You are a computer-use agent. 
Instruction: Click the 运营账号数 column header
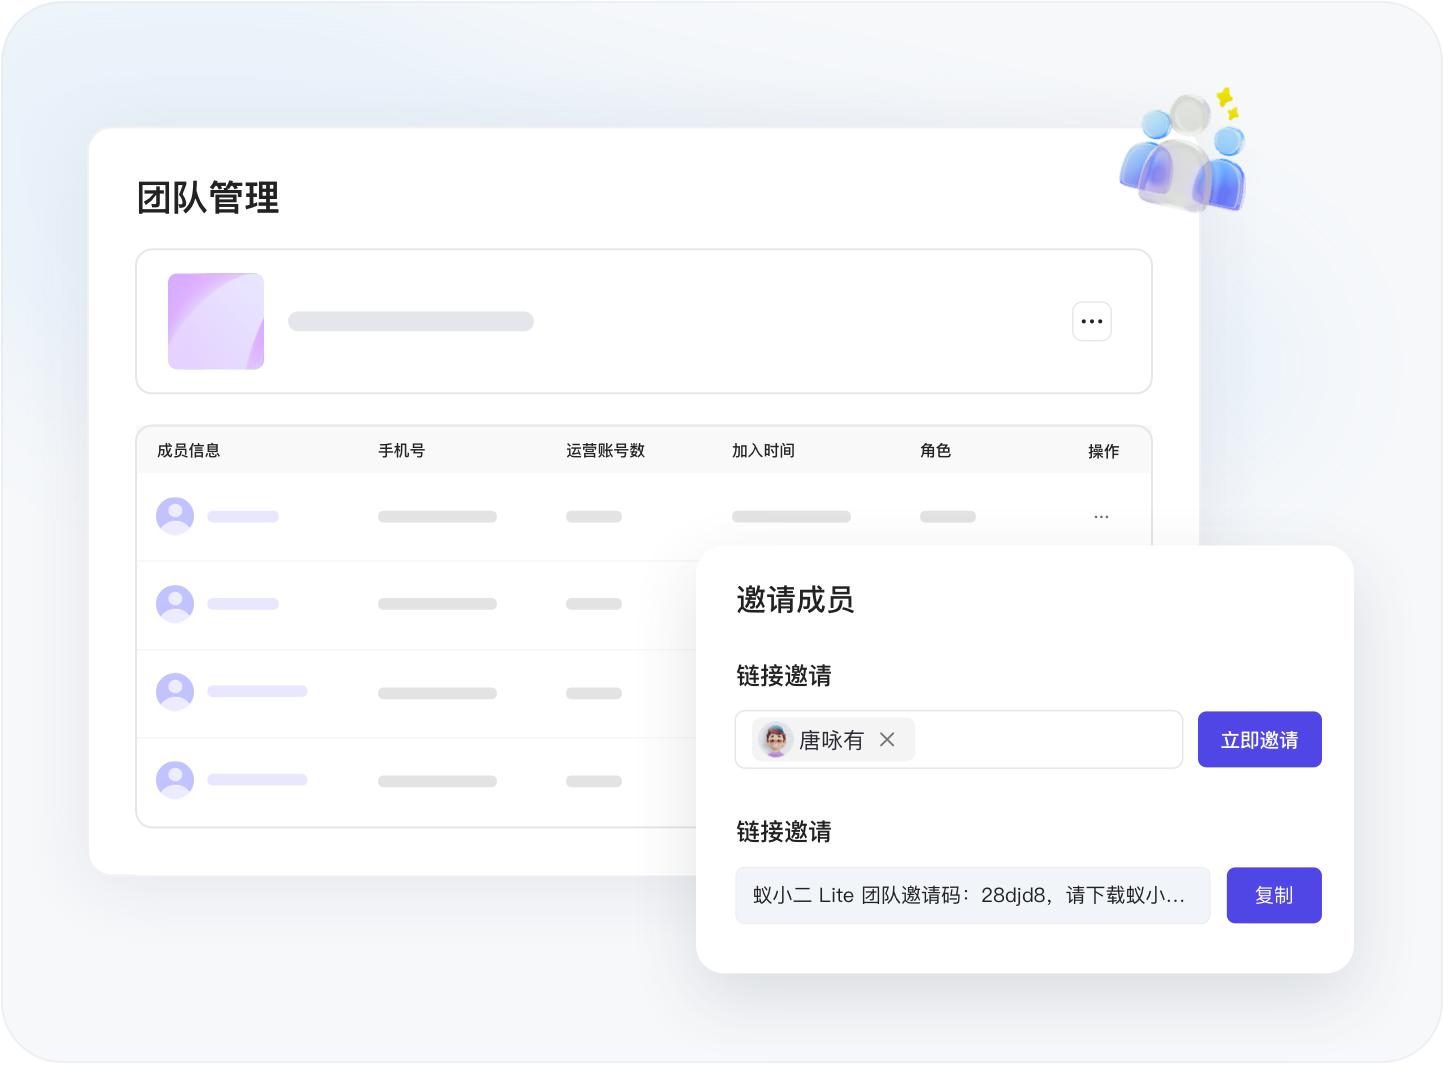click(605, 451)
